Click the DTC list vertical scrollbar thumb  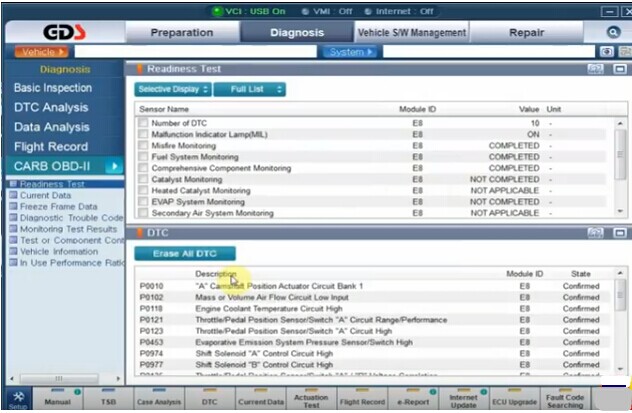620,295
